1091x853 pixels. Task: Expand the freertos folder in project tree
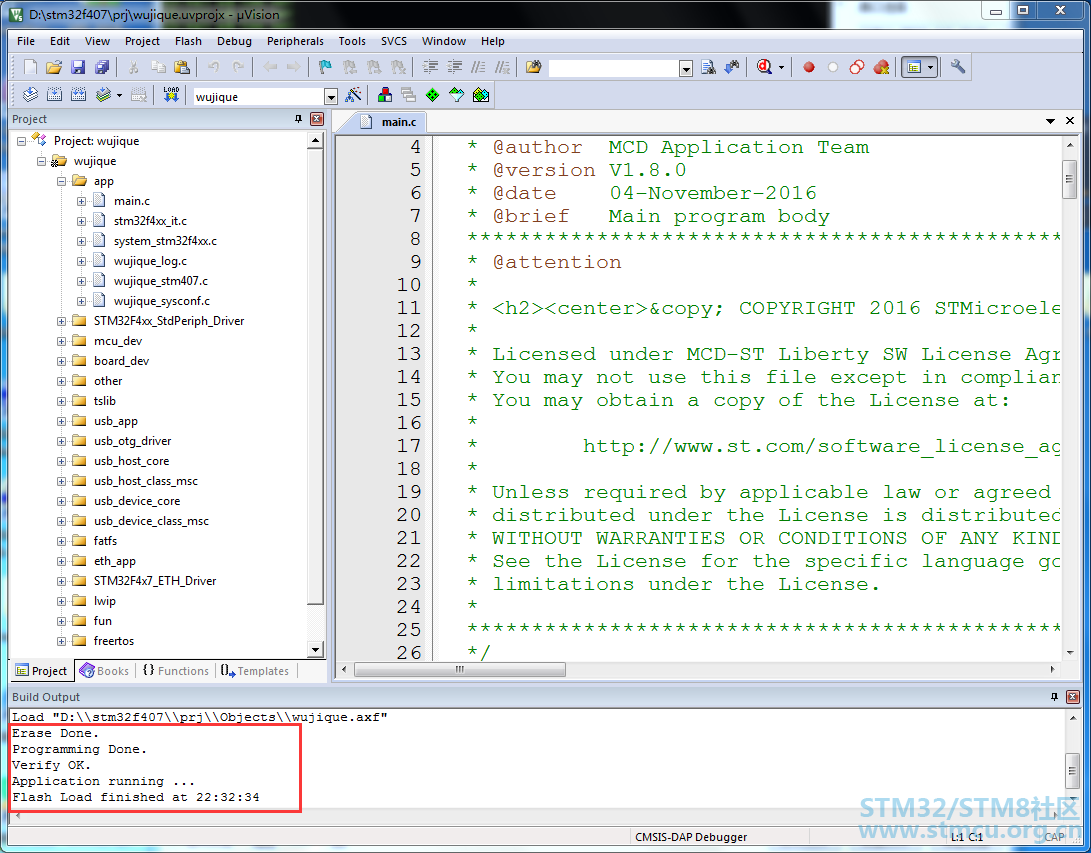[x=61, y=641]
